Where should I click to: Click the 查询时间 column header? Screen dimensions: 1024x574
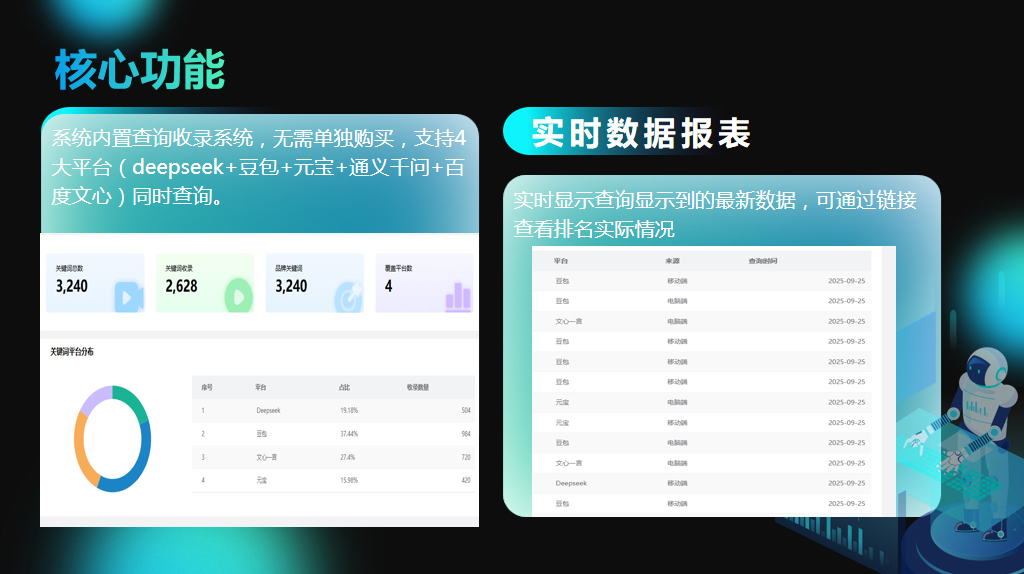[763, 261]
